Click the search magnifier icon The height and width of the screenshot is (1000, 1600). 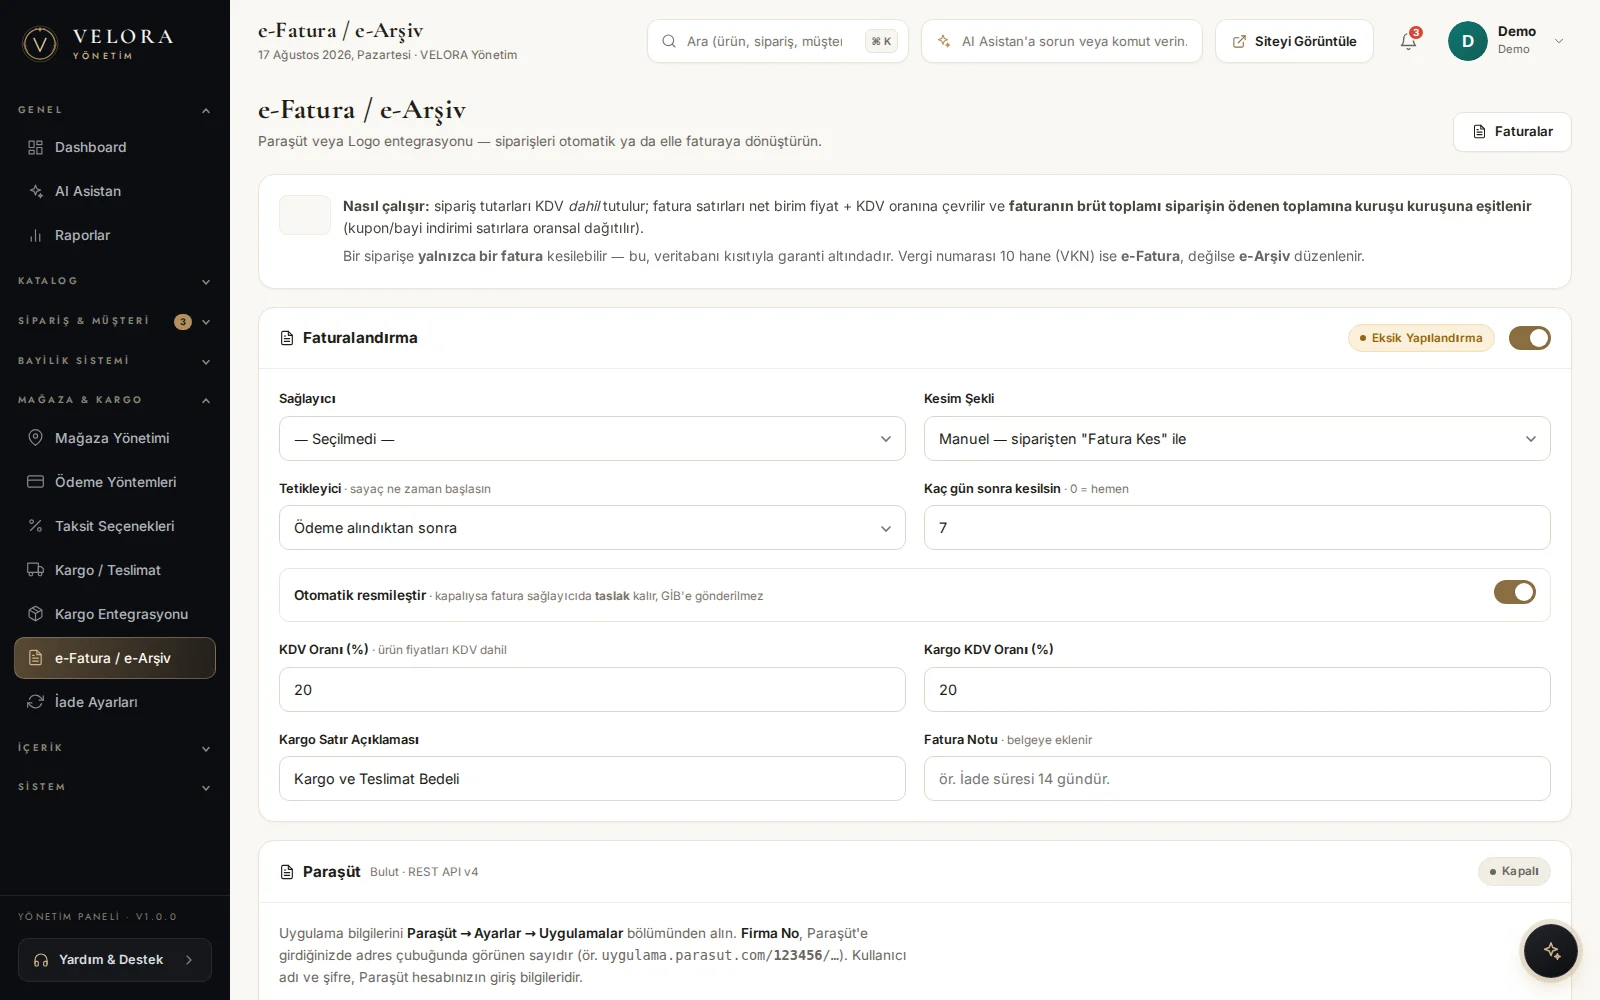click(x=669, y=41)
